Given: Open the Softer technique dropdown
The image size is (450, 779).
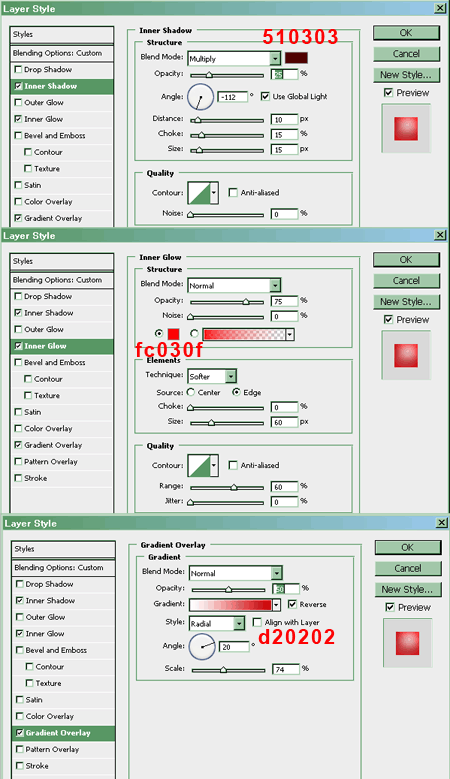Looking at the screenshot, I should [231, 376].
